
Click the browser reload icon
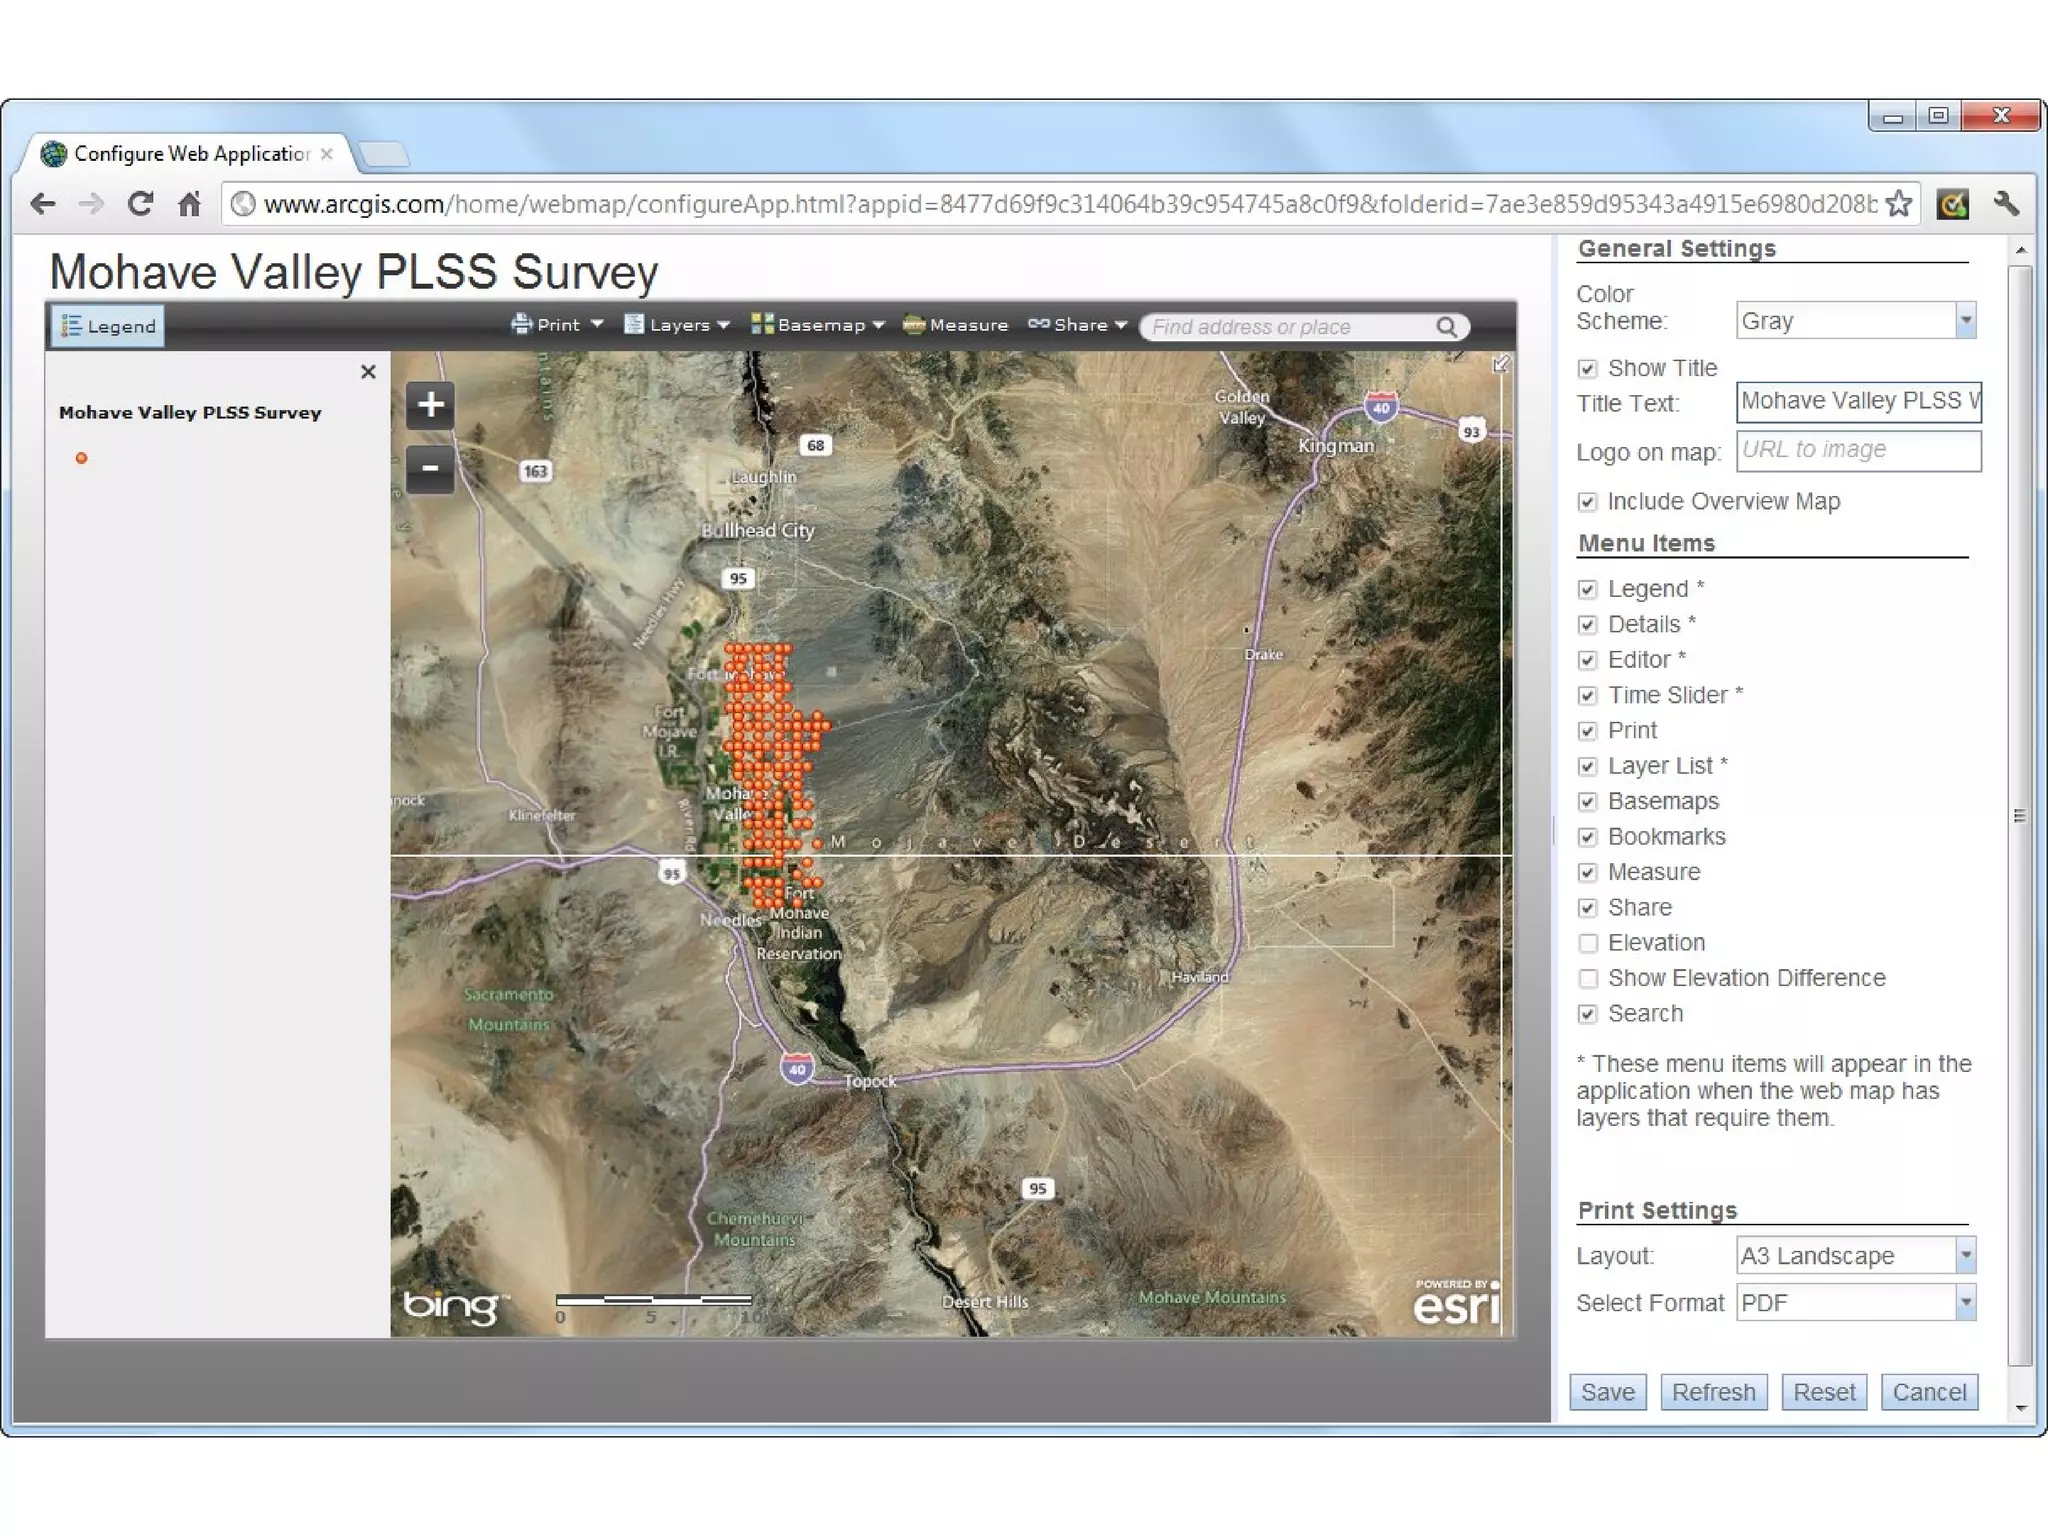coord(140,204)
